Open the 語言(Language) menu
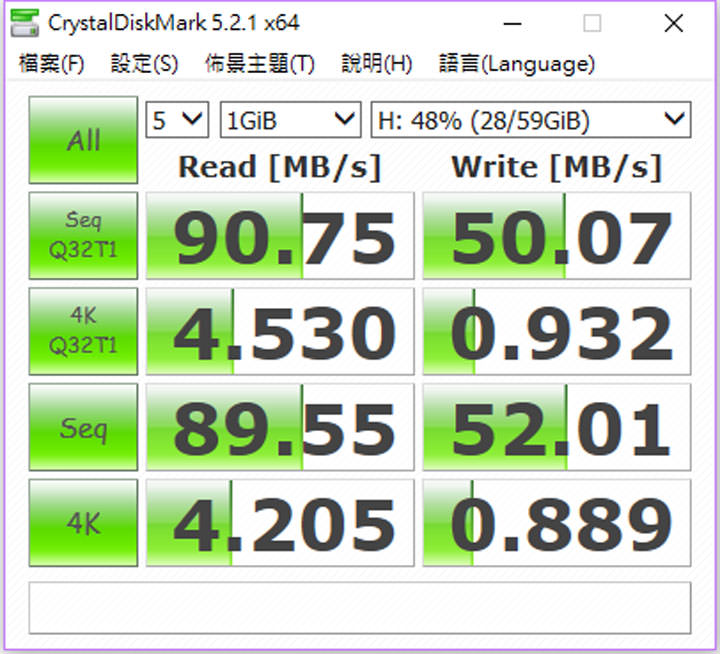This screenshot has height=654, width=720. coord(516,64)
